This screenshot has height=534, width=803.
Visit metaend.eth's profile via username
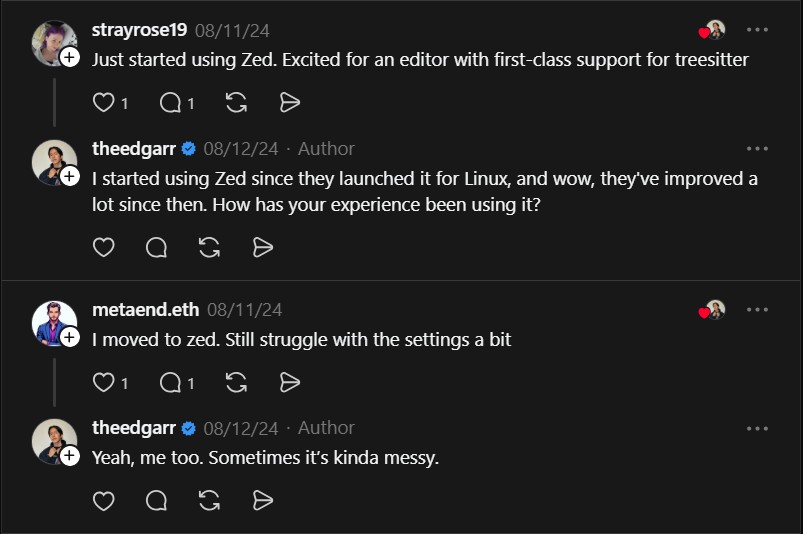tap(146, 310)
